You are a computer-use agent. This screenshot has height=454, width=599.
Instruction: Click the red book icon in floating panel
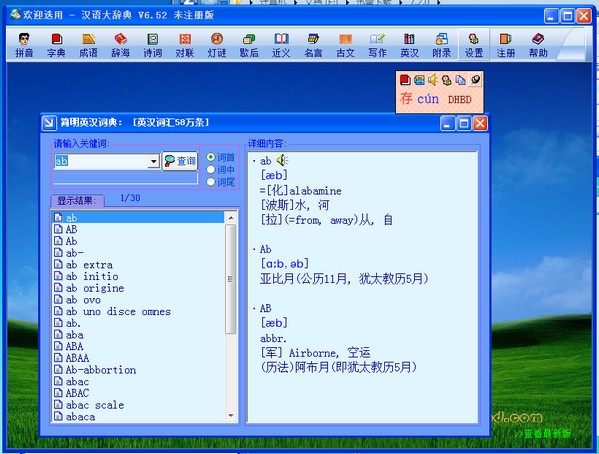pyautogui.click(x=405, y=80)
